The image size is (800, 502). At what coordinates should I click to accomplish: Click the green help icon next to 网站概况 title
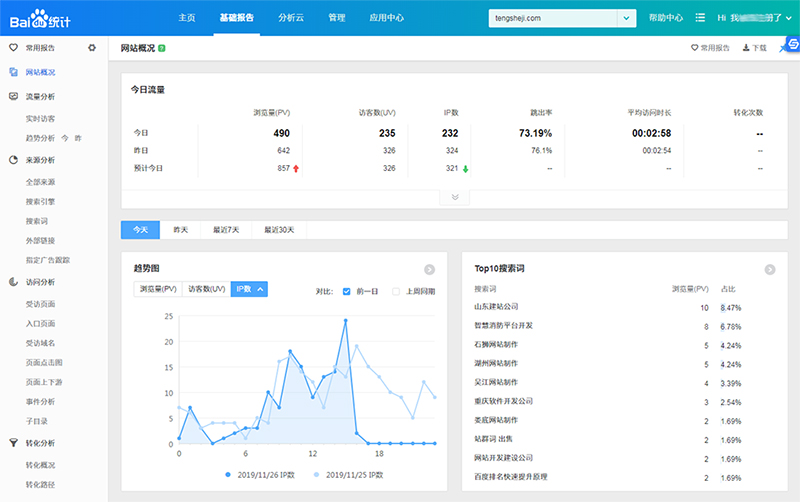[162, 48]
